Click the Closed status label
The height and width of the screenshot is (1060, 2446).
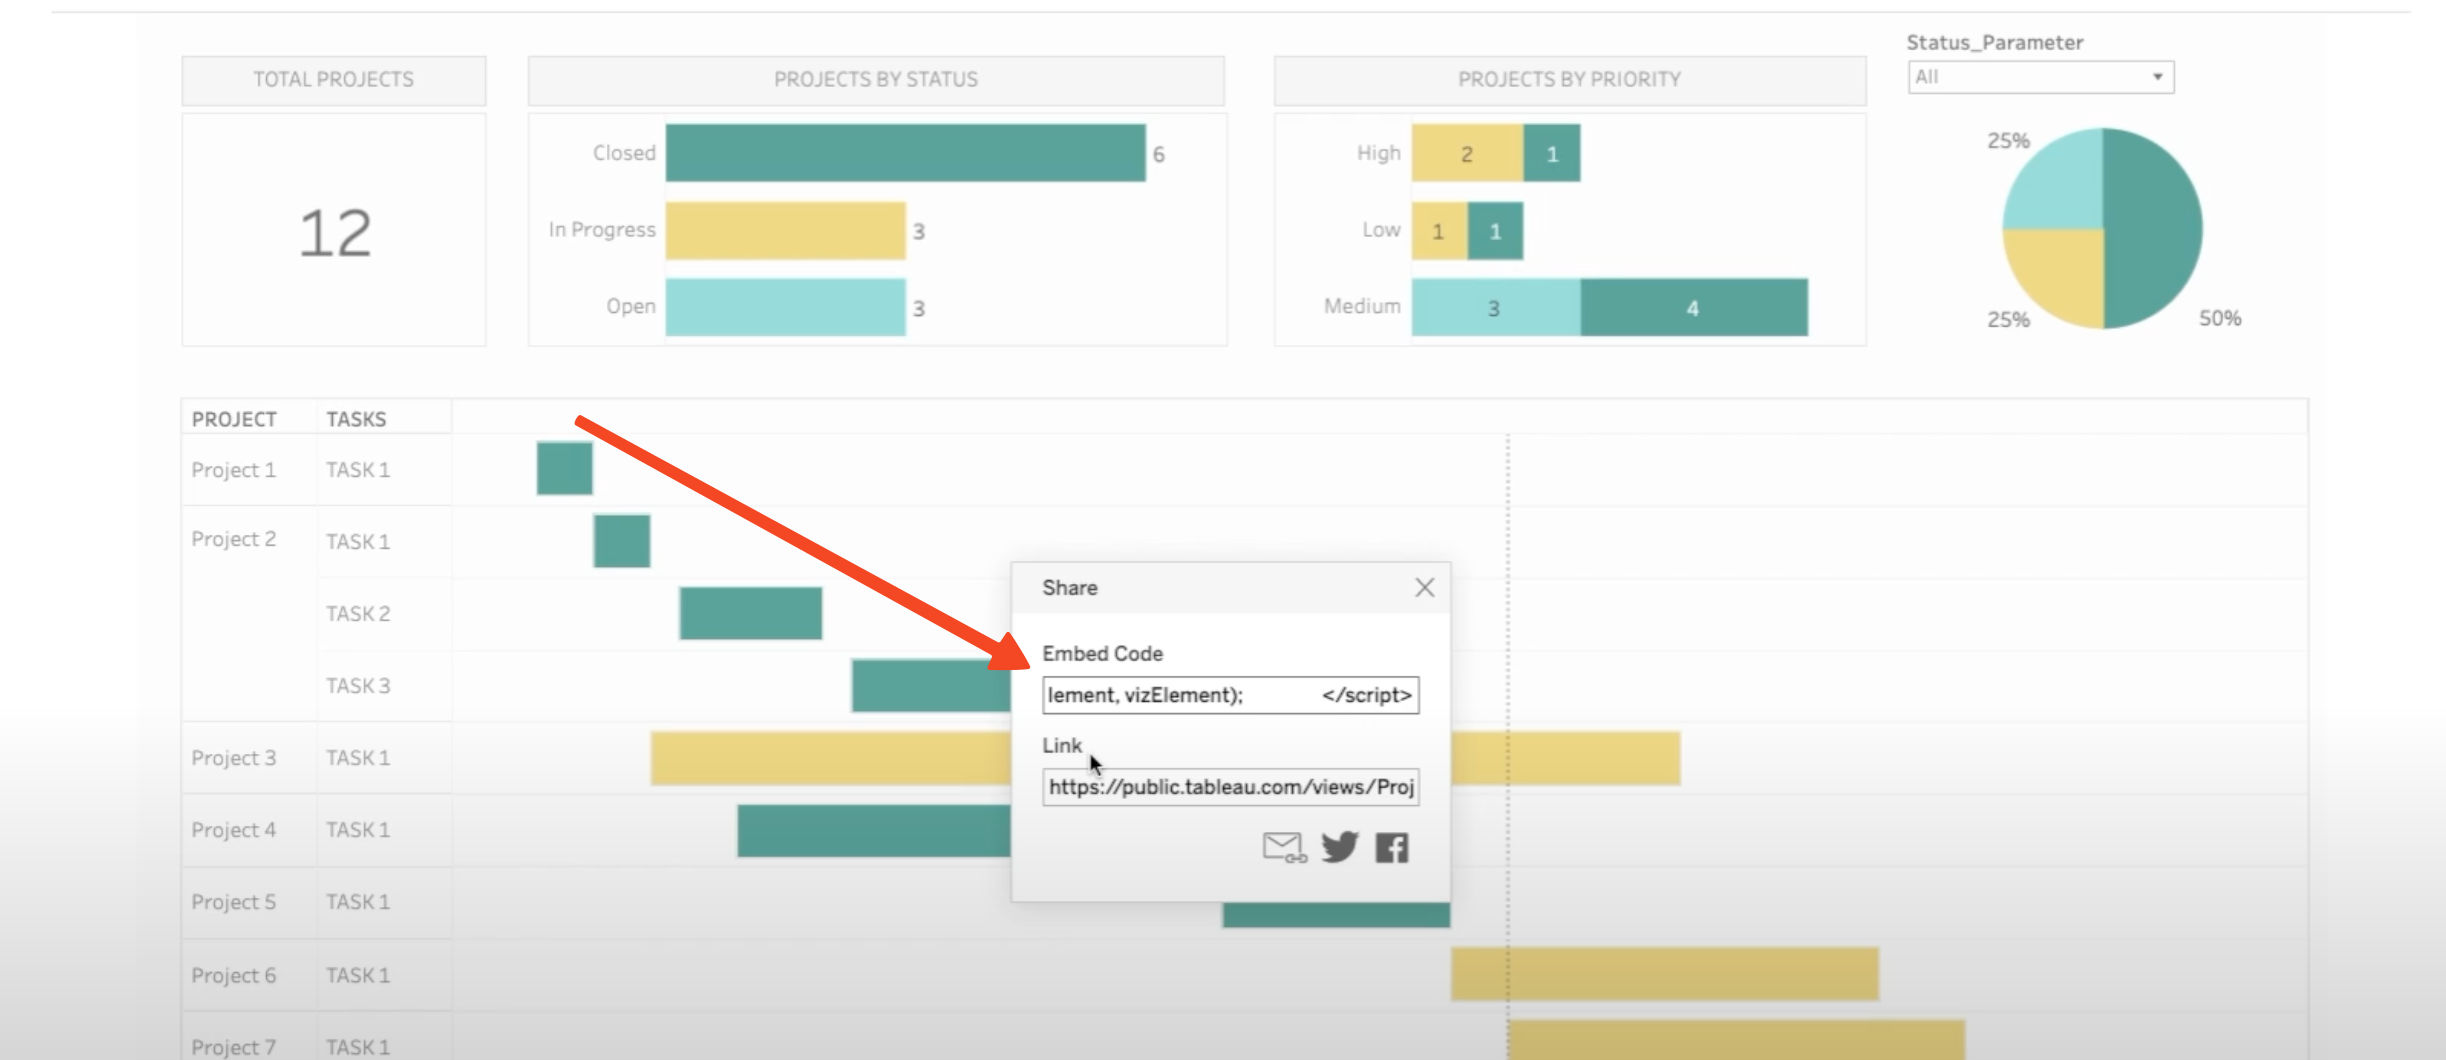[x=624, y=153]
